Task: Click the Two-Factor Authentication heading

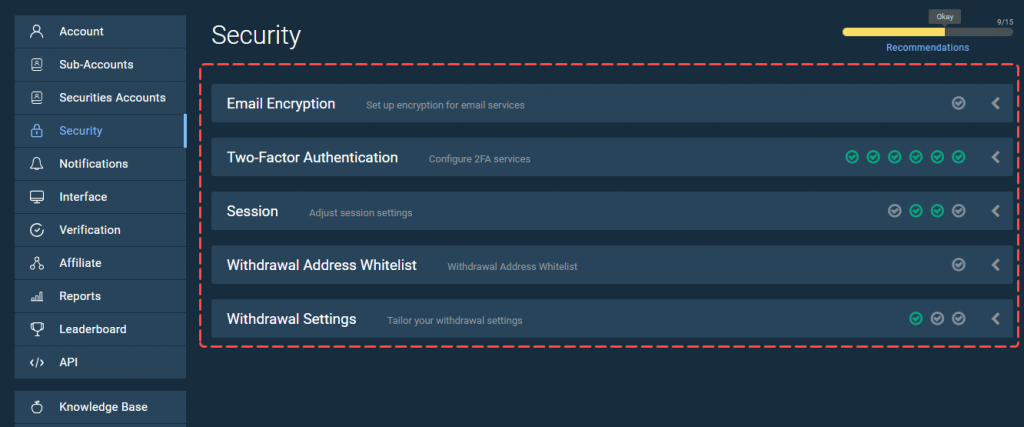Action: [312, 157]
